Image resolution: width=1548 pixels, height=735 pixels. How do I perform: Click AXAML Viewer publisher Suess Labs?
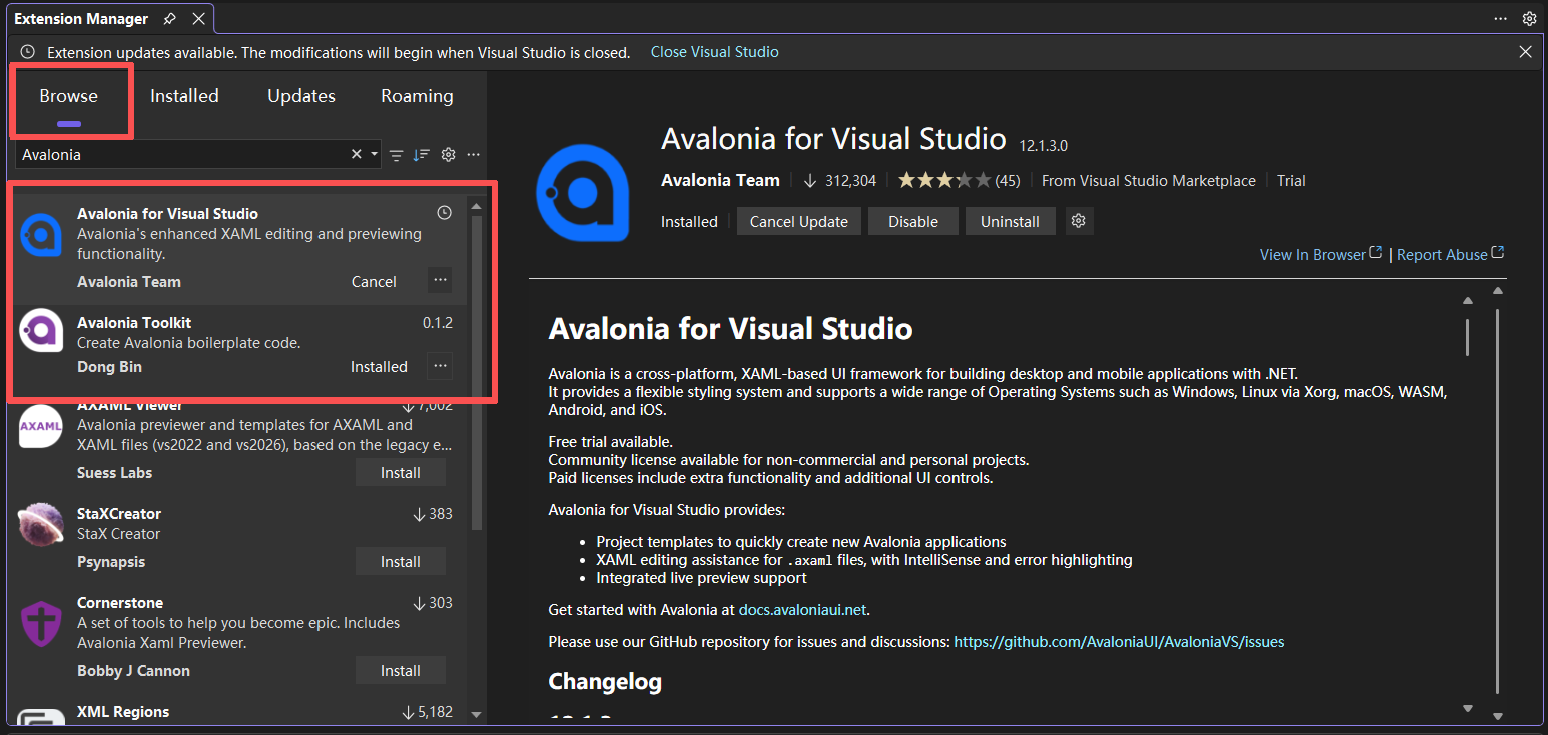114,473
